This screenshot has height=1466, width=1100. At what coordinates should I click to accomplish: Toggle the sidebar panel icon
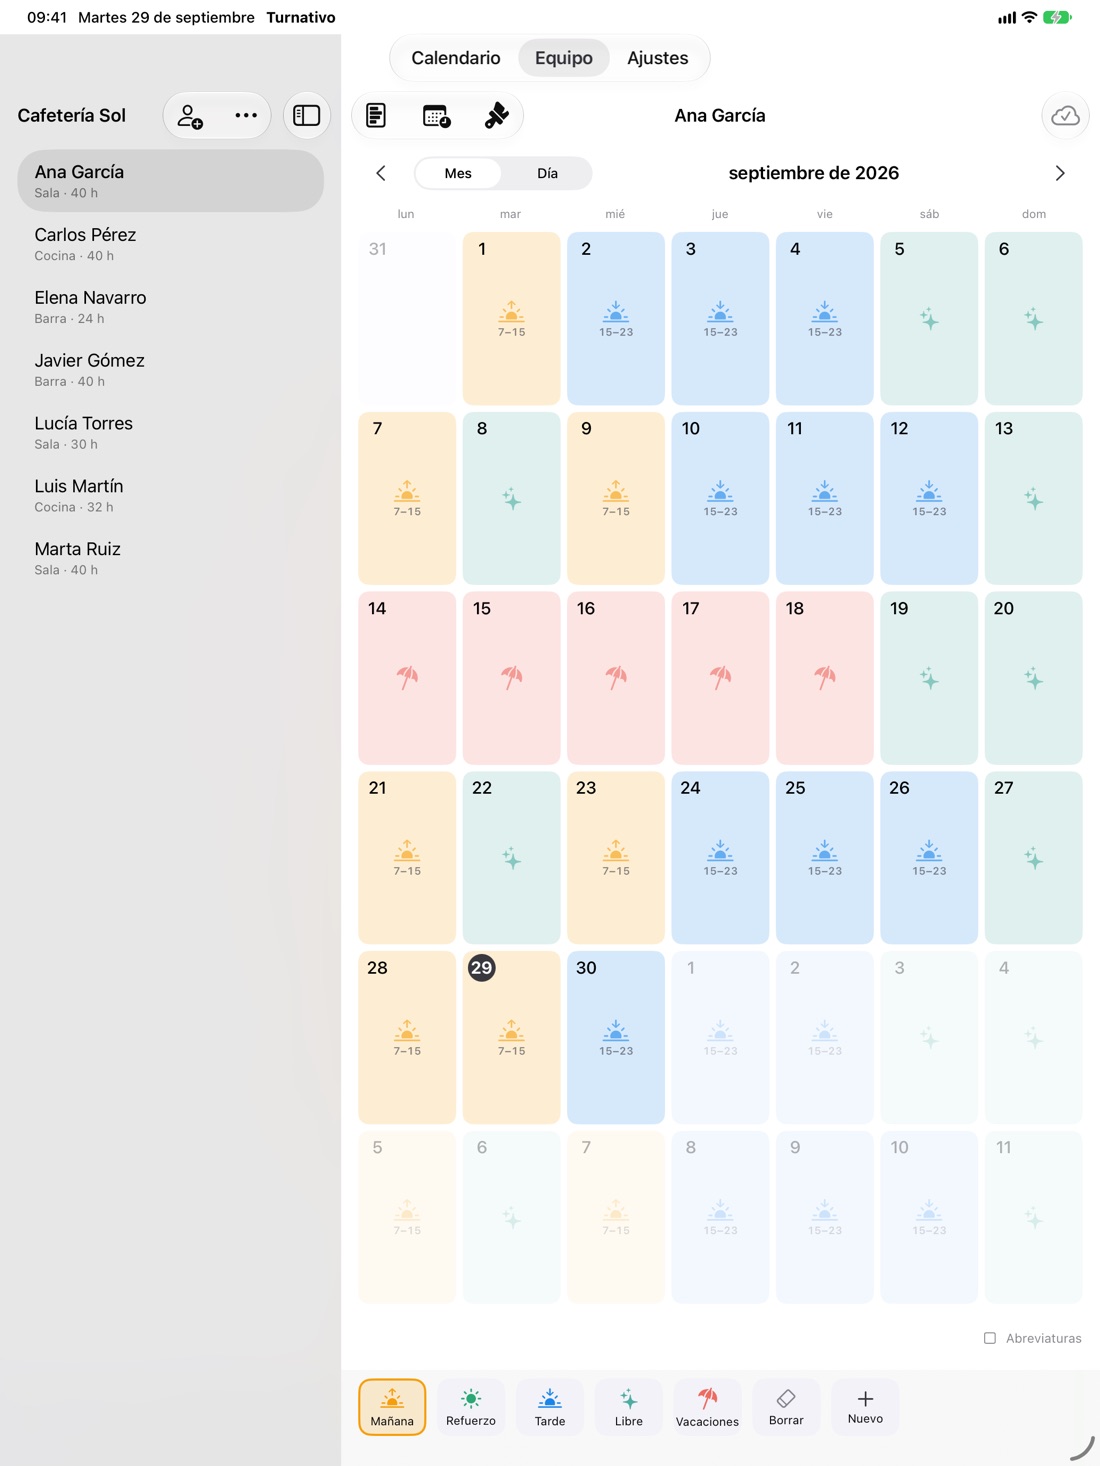tap(307, 116)
